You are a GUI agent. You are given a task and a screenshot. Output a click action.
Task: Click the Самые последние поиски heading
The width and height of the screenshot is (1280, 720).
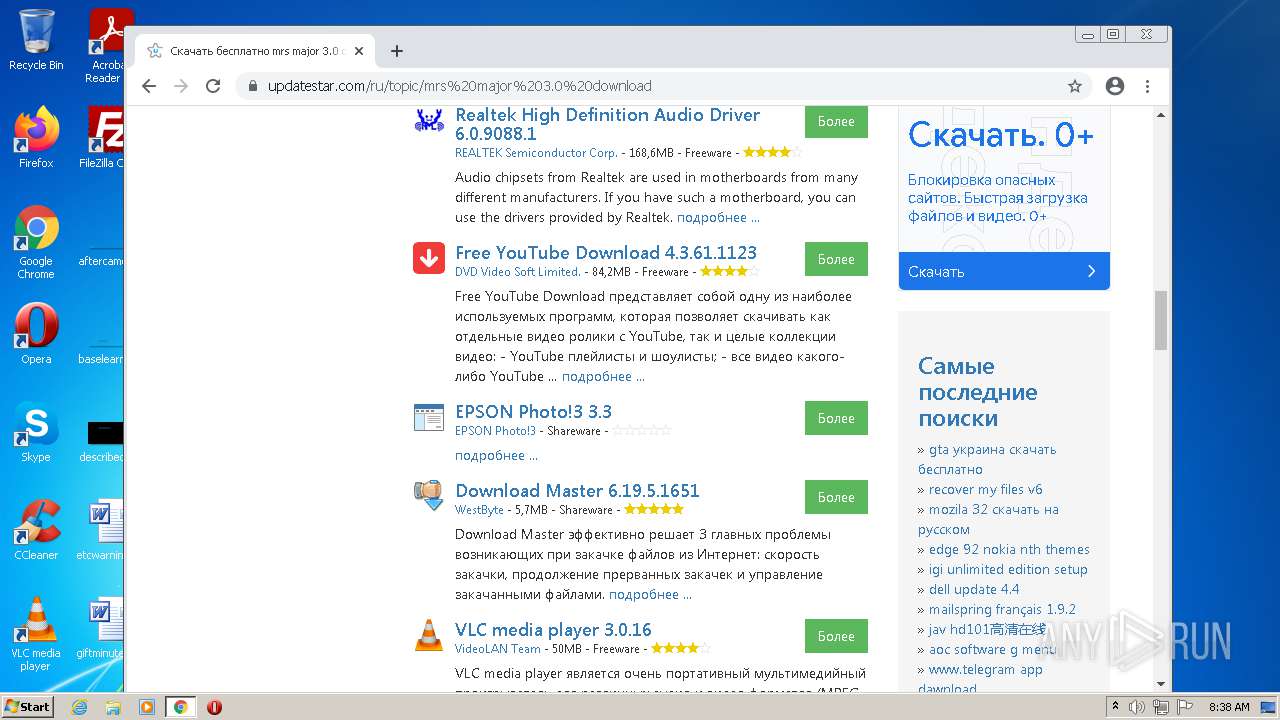tap(978, 392)
